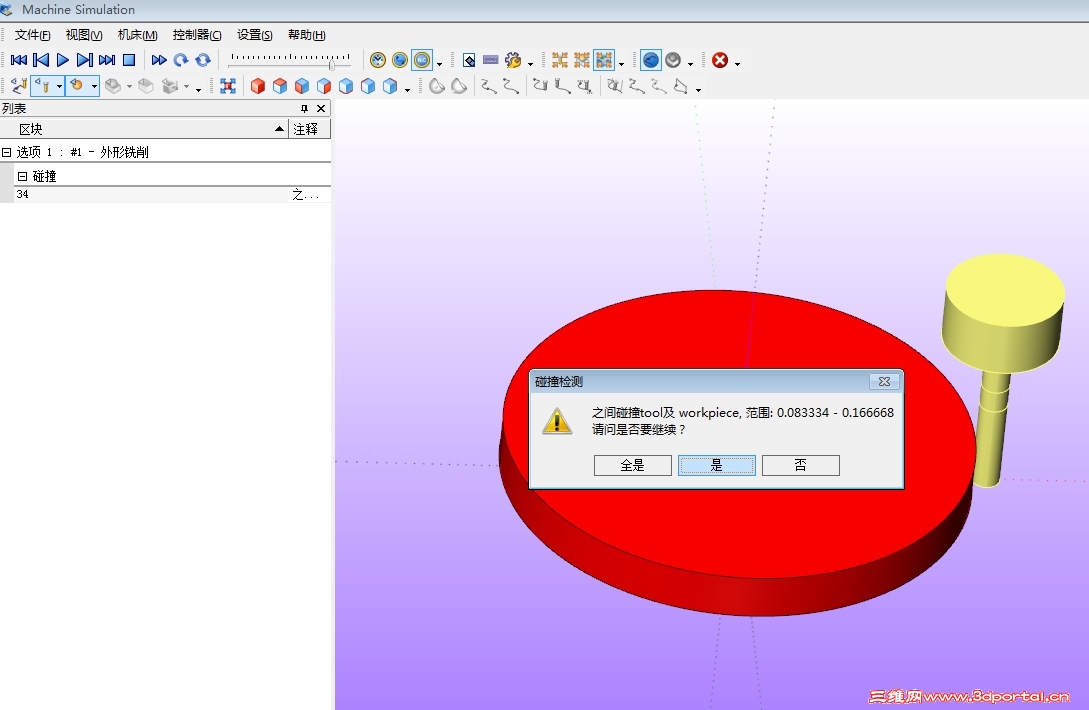
Task: Click 是 button to continue
Action: point(717,465)
